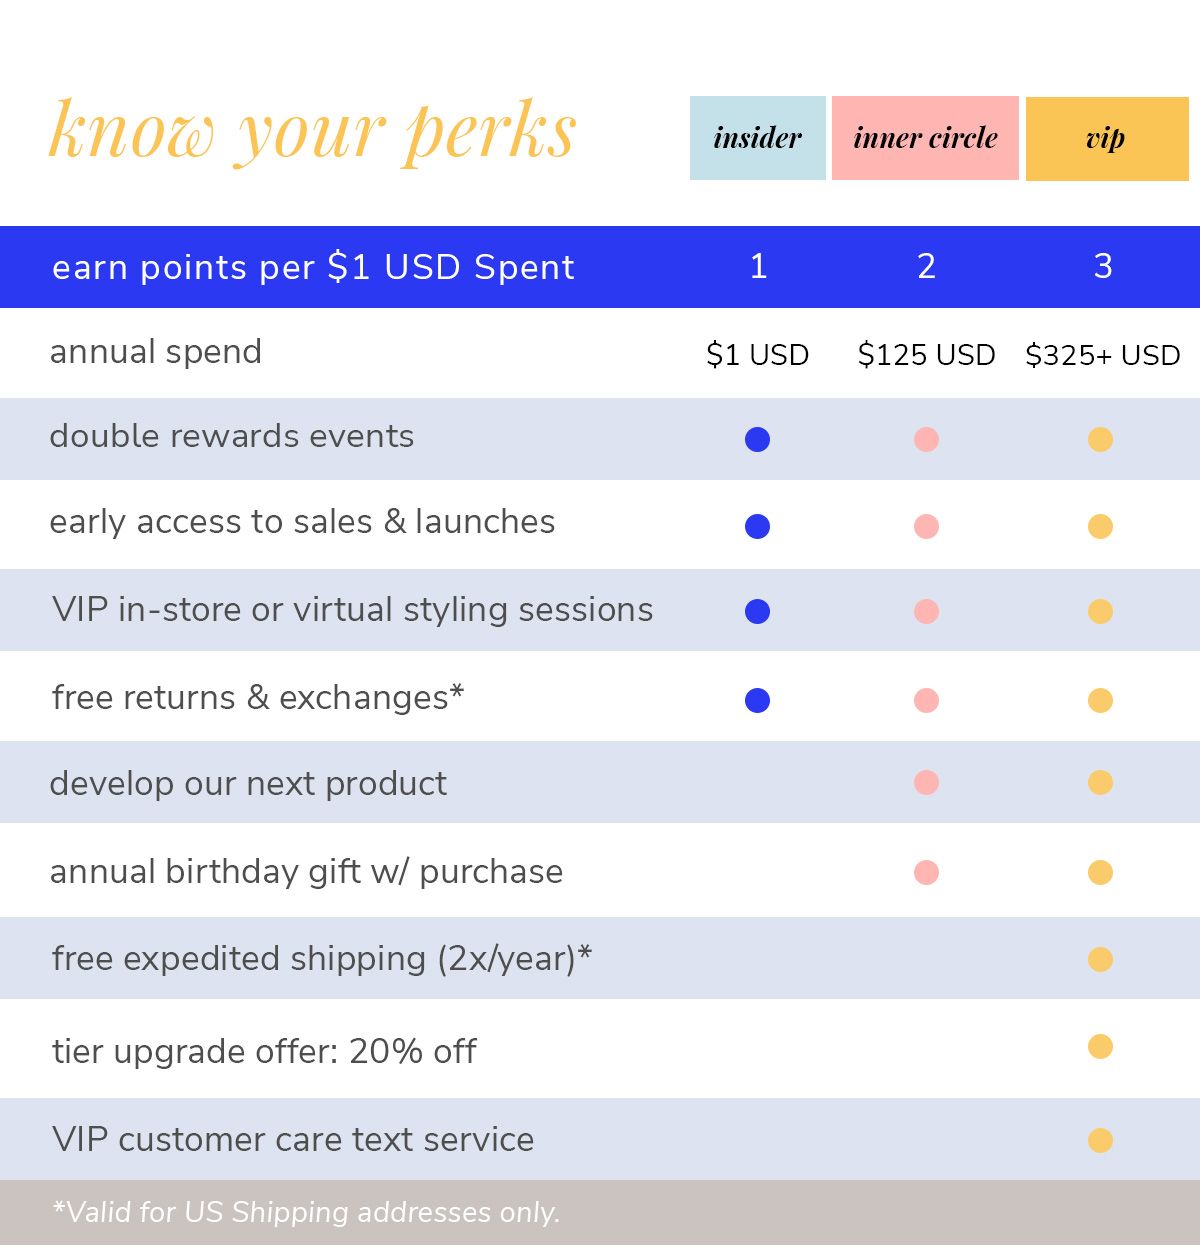The image size is (1200, 1252).
Task: Click blue dot for double rewards events
Action: [x=758, y=439]
